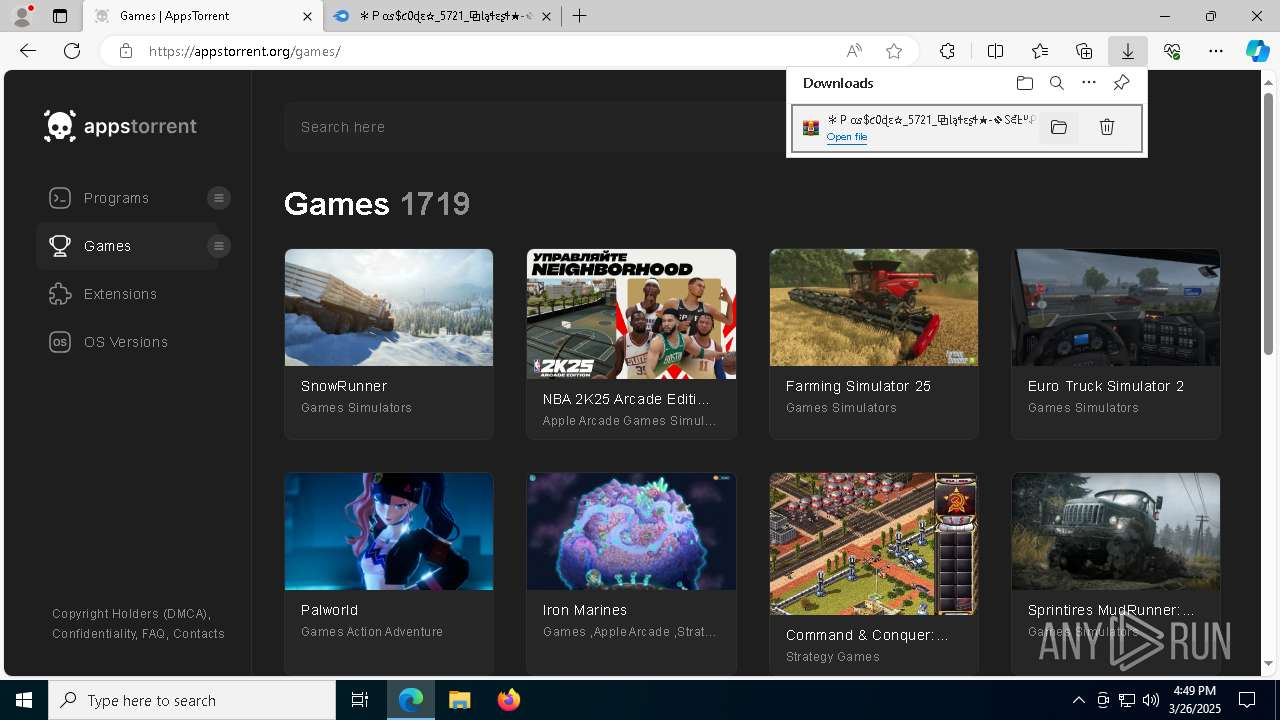Click the address bar URL
Image resolution: width=1280 pixels, height=720 pixels.
[245, 51]
